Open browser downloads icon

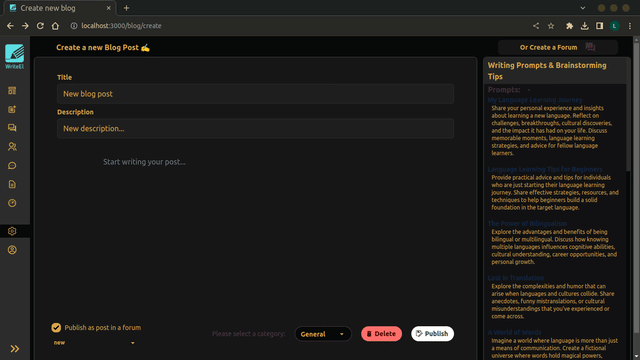coord(584,26)
